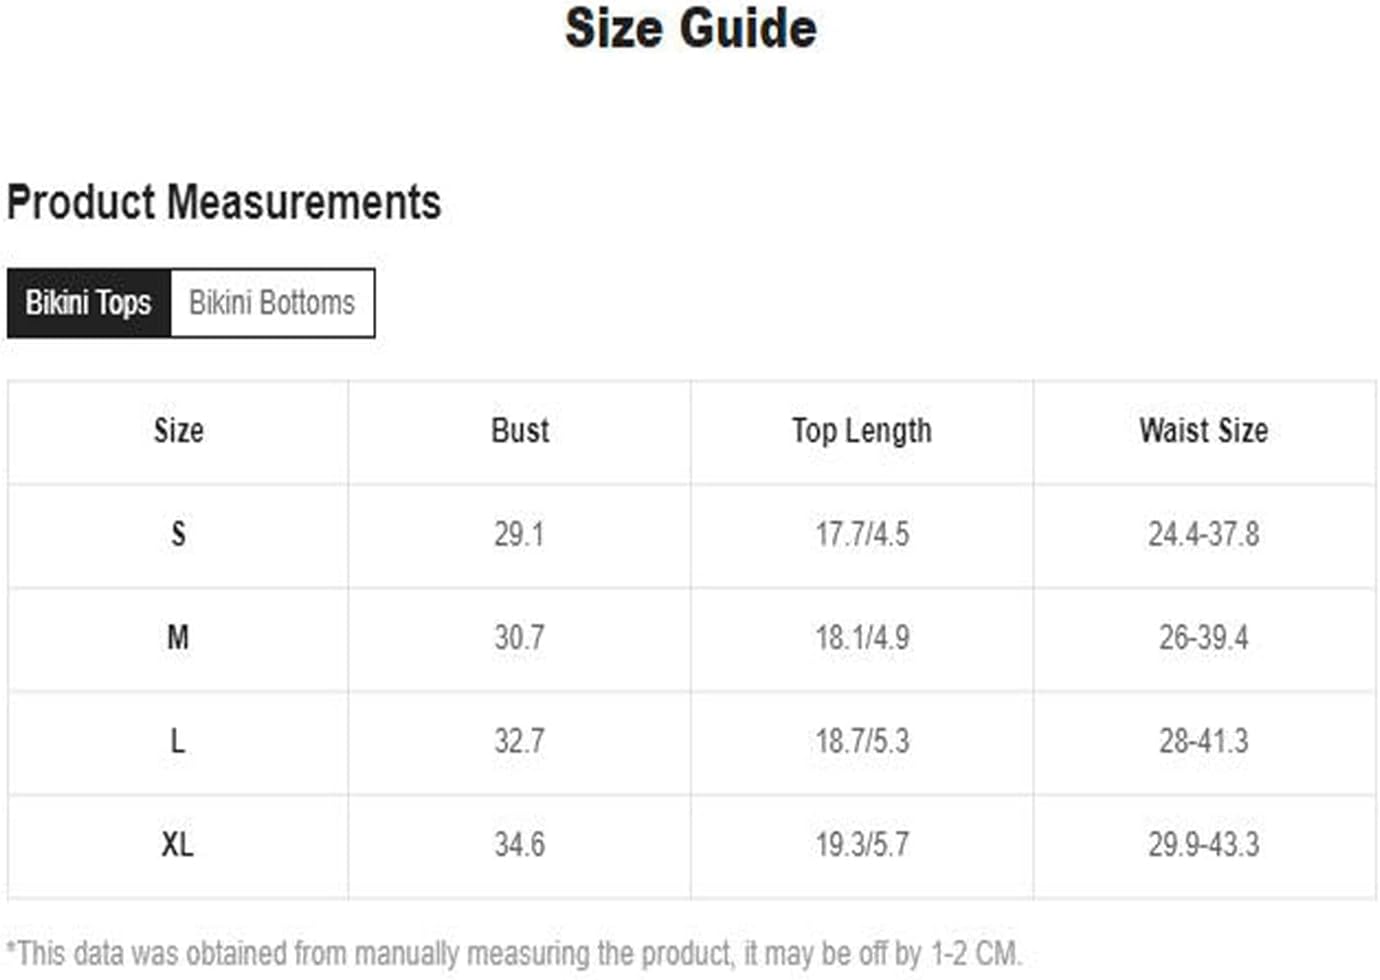This screenshot has height=980, width=1380.
Task: Select the XL size row label
Action: click(x=178, y=844)
